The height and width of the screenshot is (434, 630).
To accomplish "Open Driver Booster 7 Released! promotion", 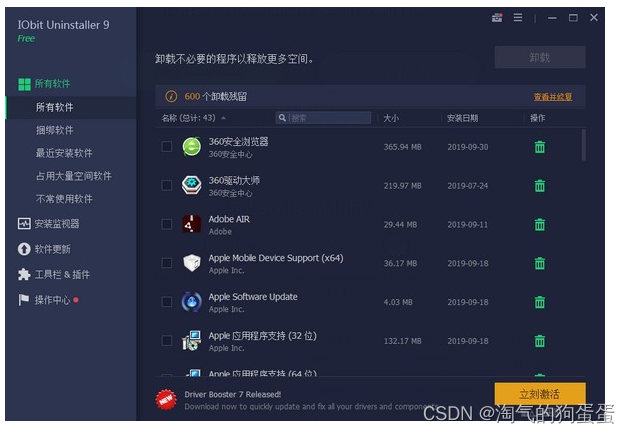I will 233,394.
